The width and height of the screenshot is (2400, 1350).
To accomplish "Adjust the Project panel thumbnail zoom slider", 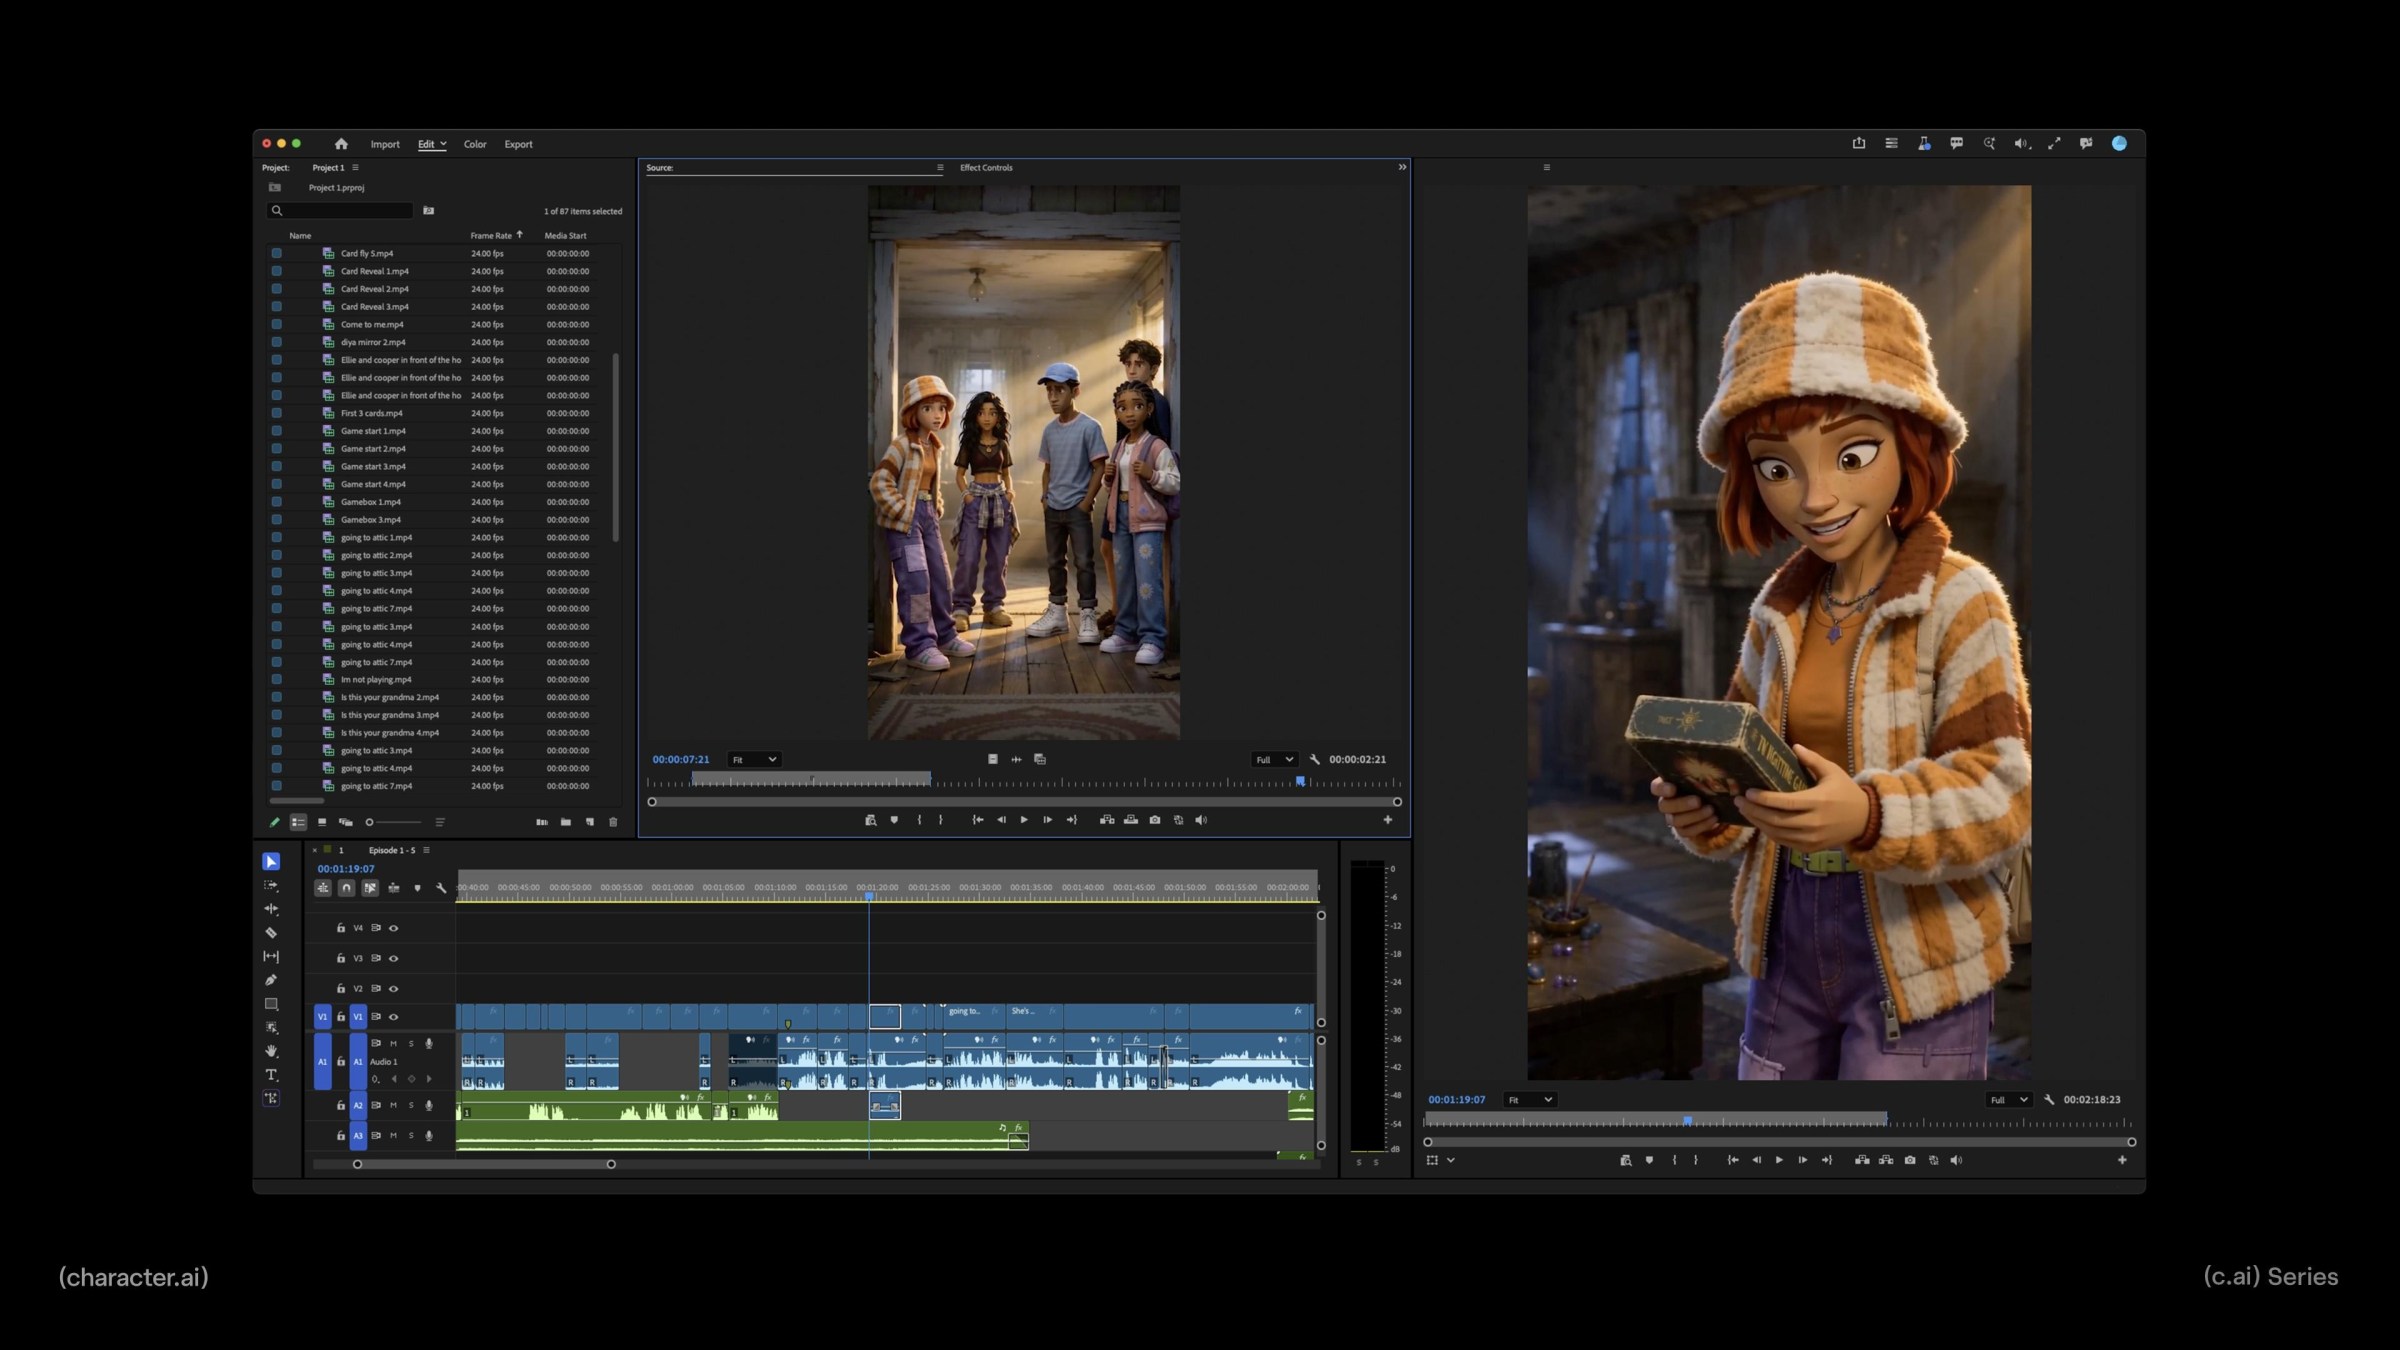I will [393, 822].
